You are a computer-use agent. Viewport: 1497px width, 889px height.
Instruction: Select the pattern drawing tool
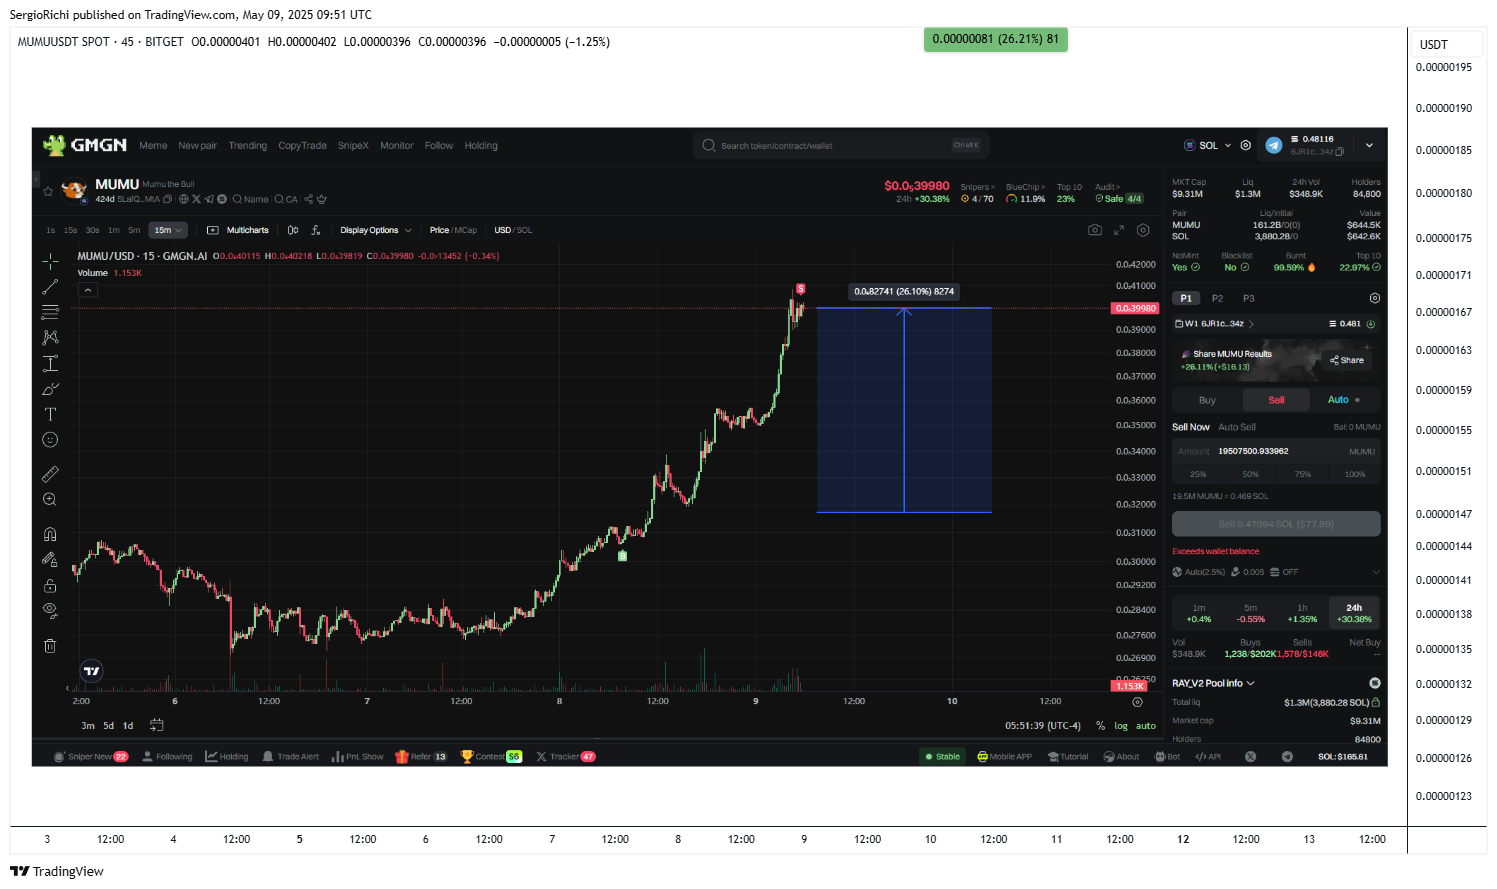(50, 337)
